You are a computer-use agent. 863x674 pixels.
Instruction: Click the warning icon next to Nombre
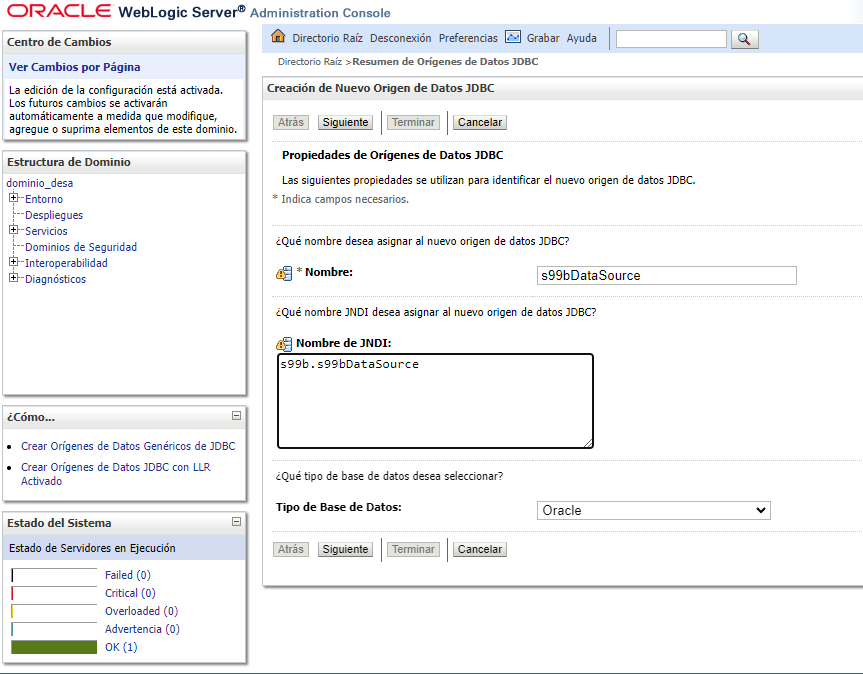click(284, 273)
